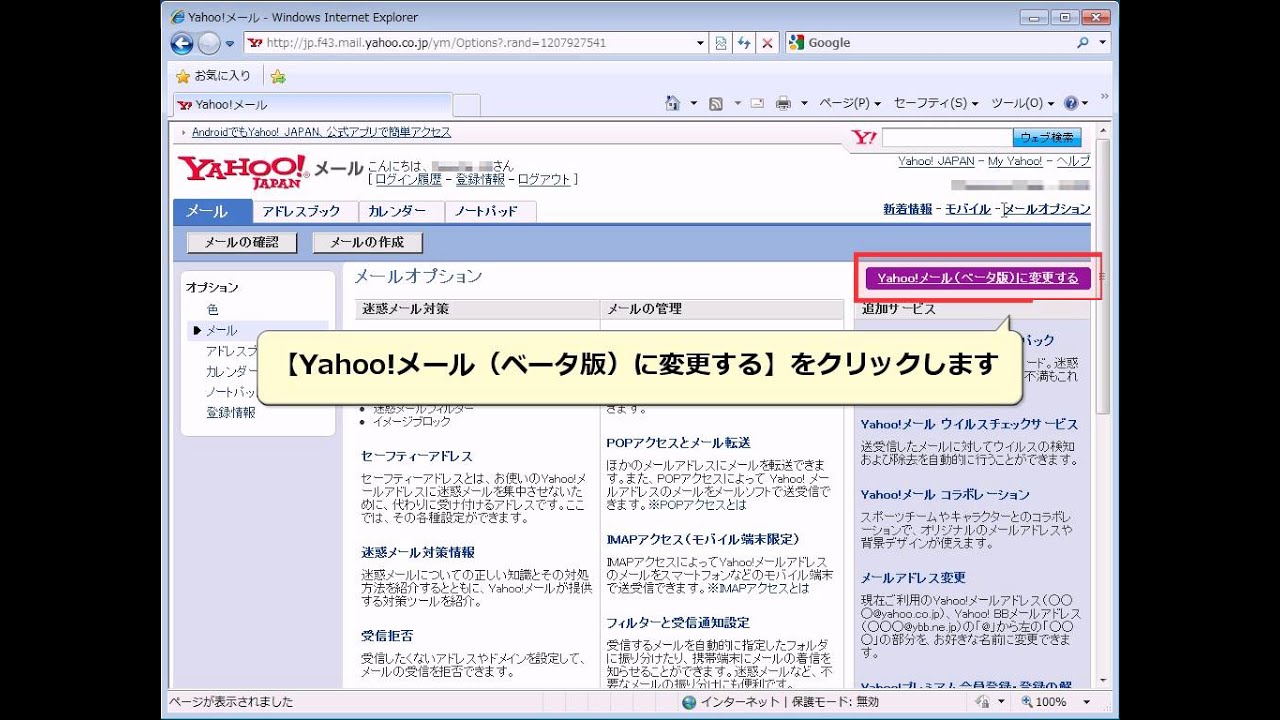Open the ツール(O) menu

[1023, 103]
